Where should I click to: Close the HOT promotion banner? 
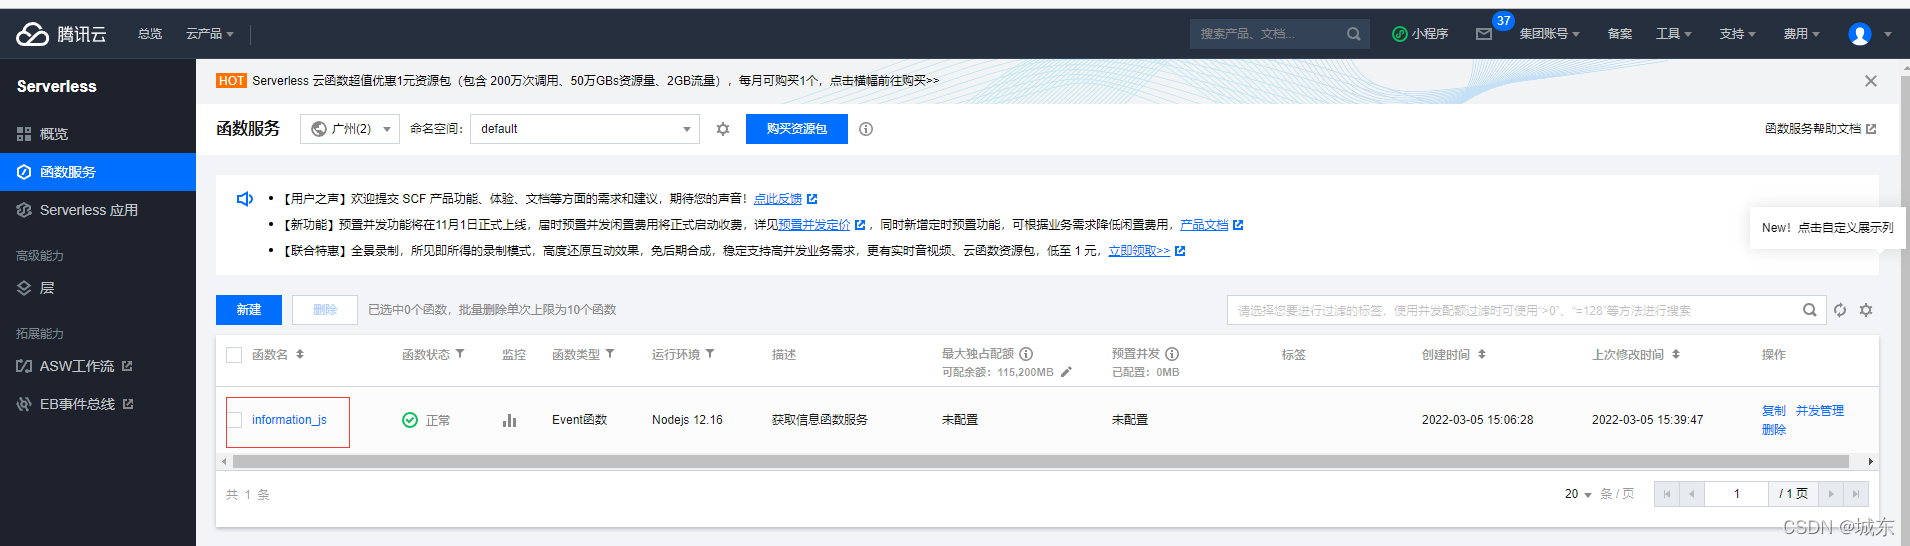point(1871,81)
